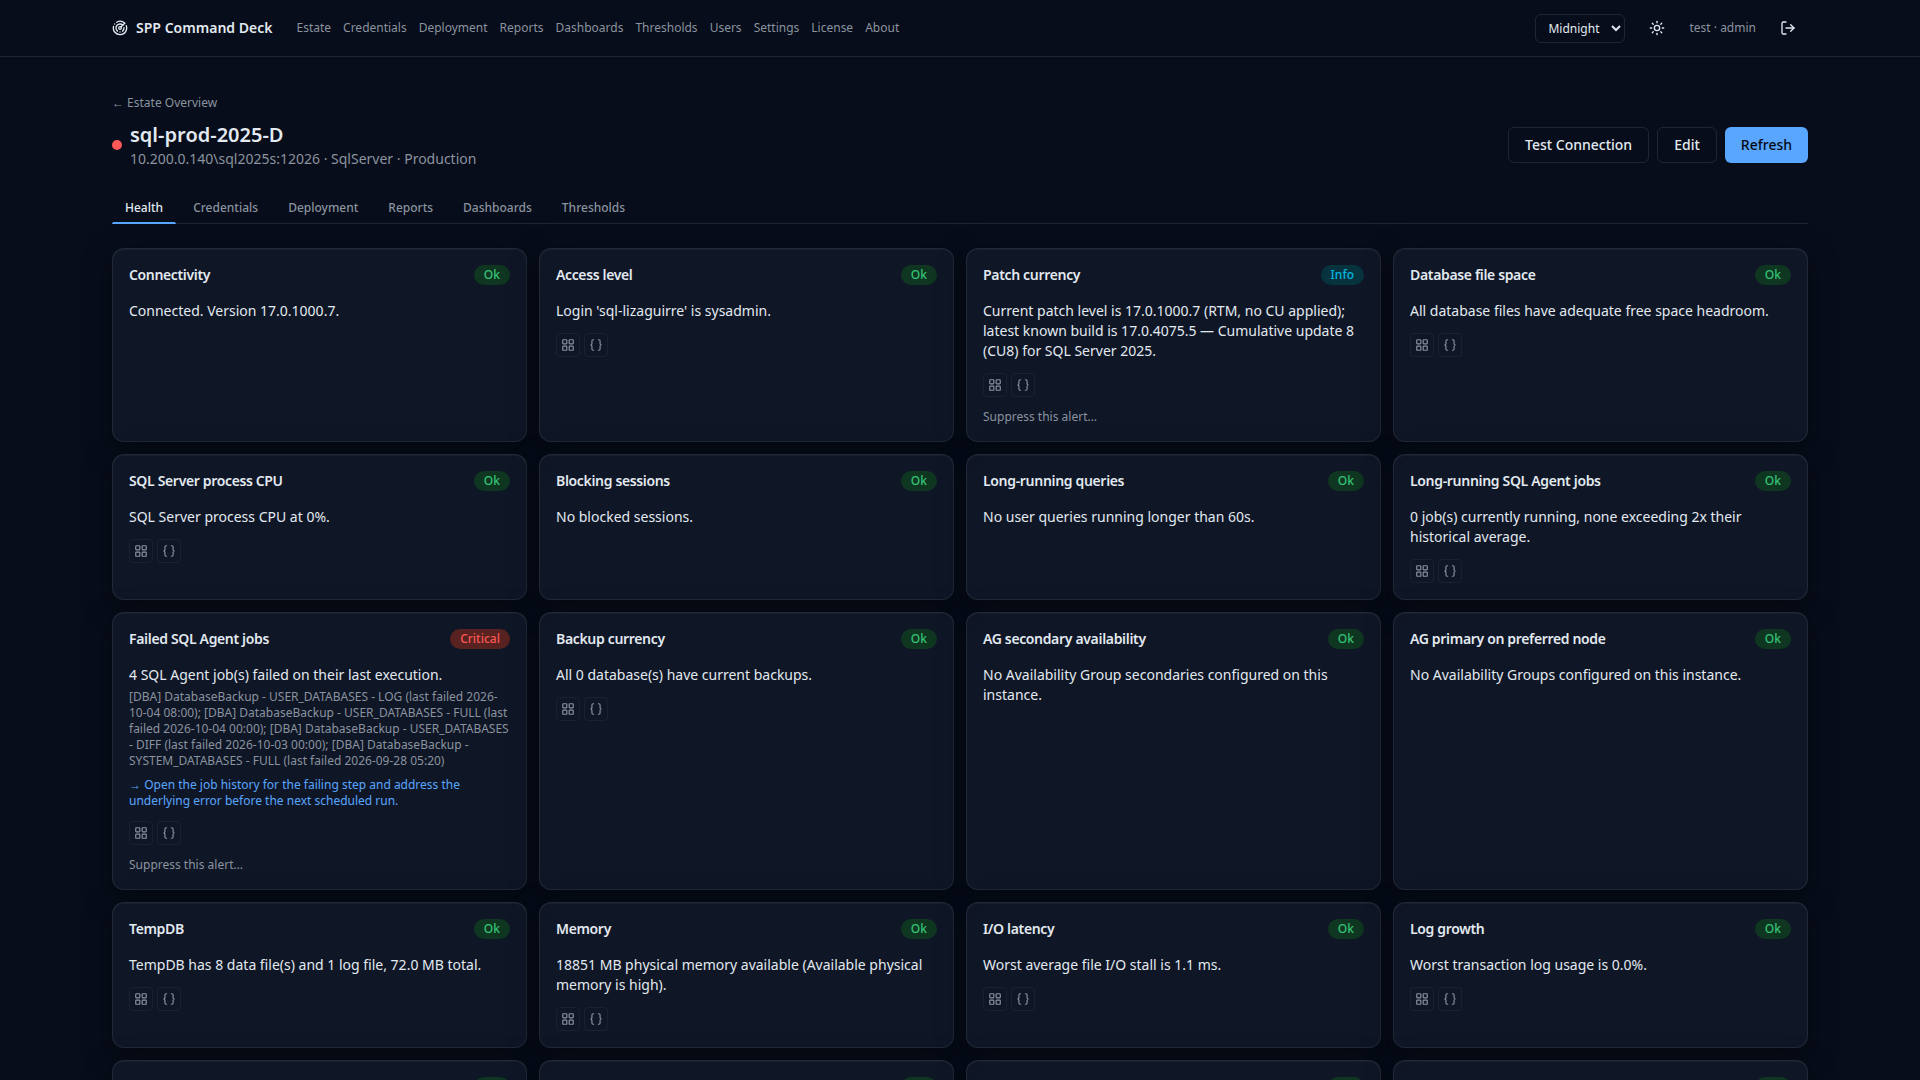Open JSON braces icon in SQL Server process CPU card
Image resolution: width=1920 pixels, height=1080 pixels.
[x=169, y=551]
